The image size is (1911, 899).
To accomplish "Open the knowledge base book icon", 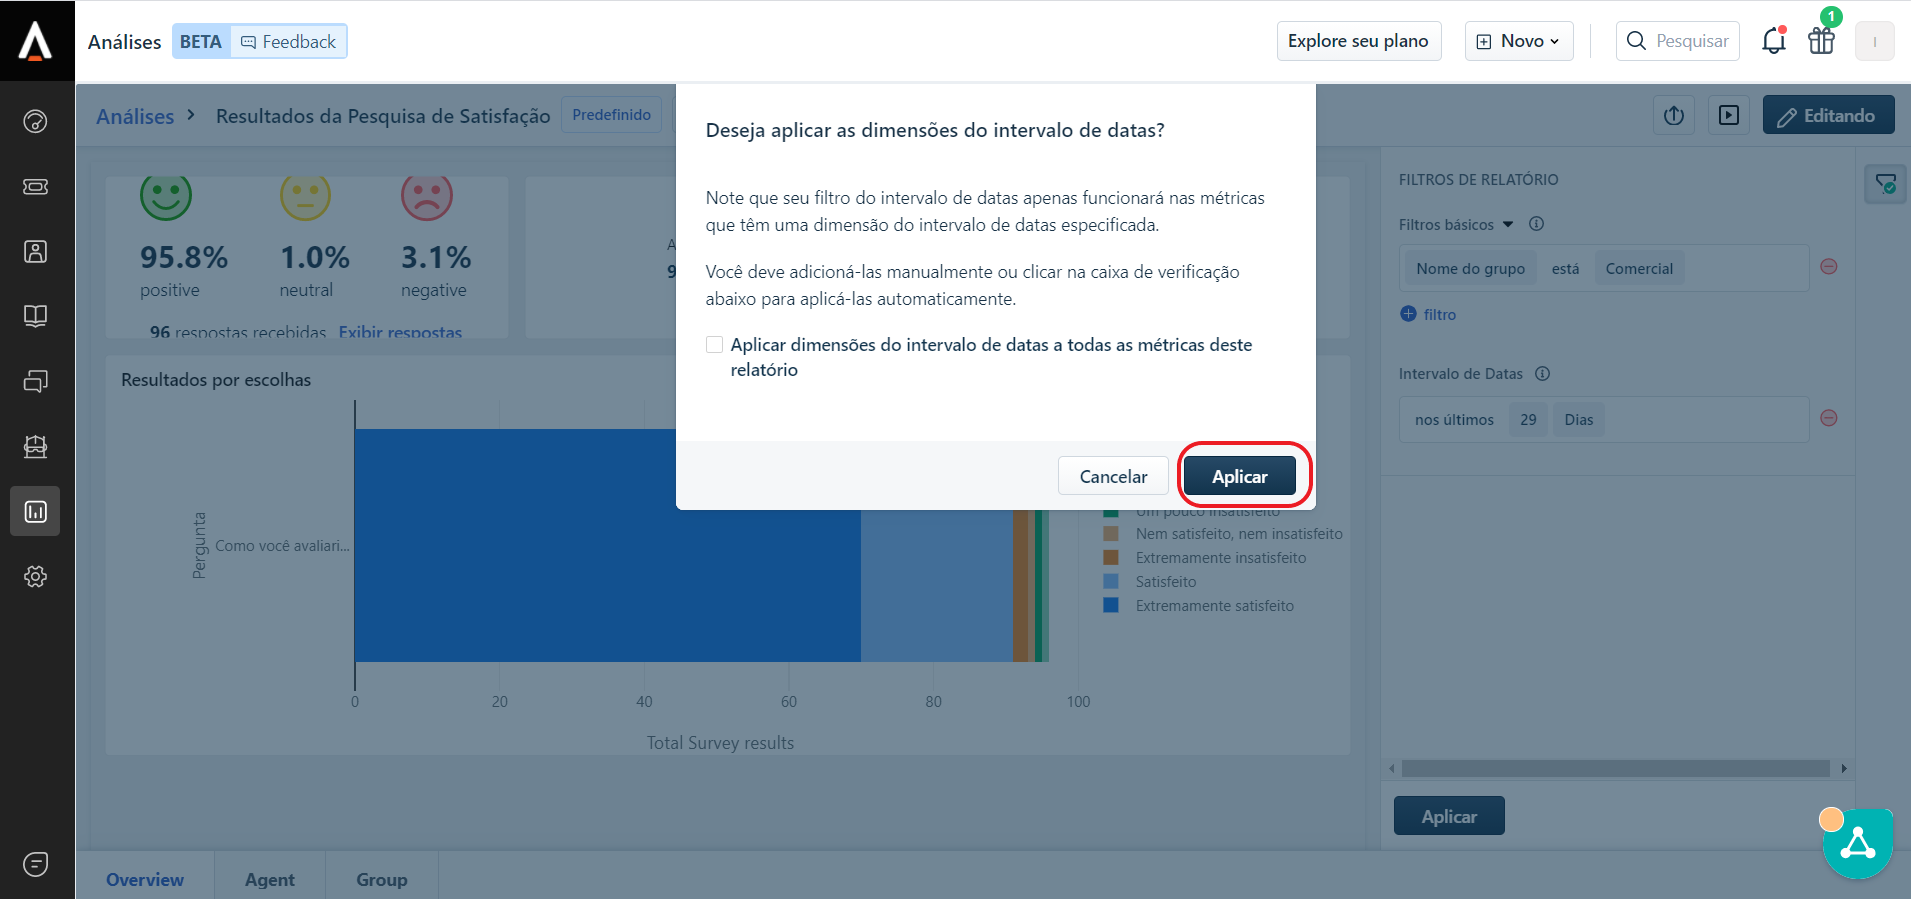I will 35,317.
